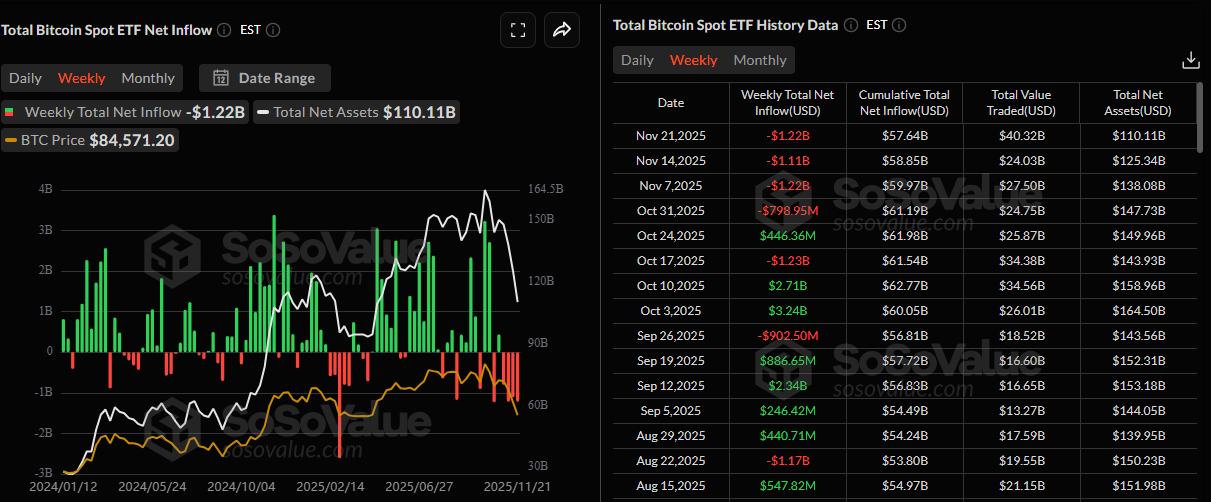
Task: Select Weekly tab in the history table
Action: 693,60
